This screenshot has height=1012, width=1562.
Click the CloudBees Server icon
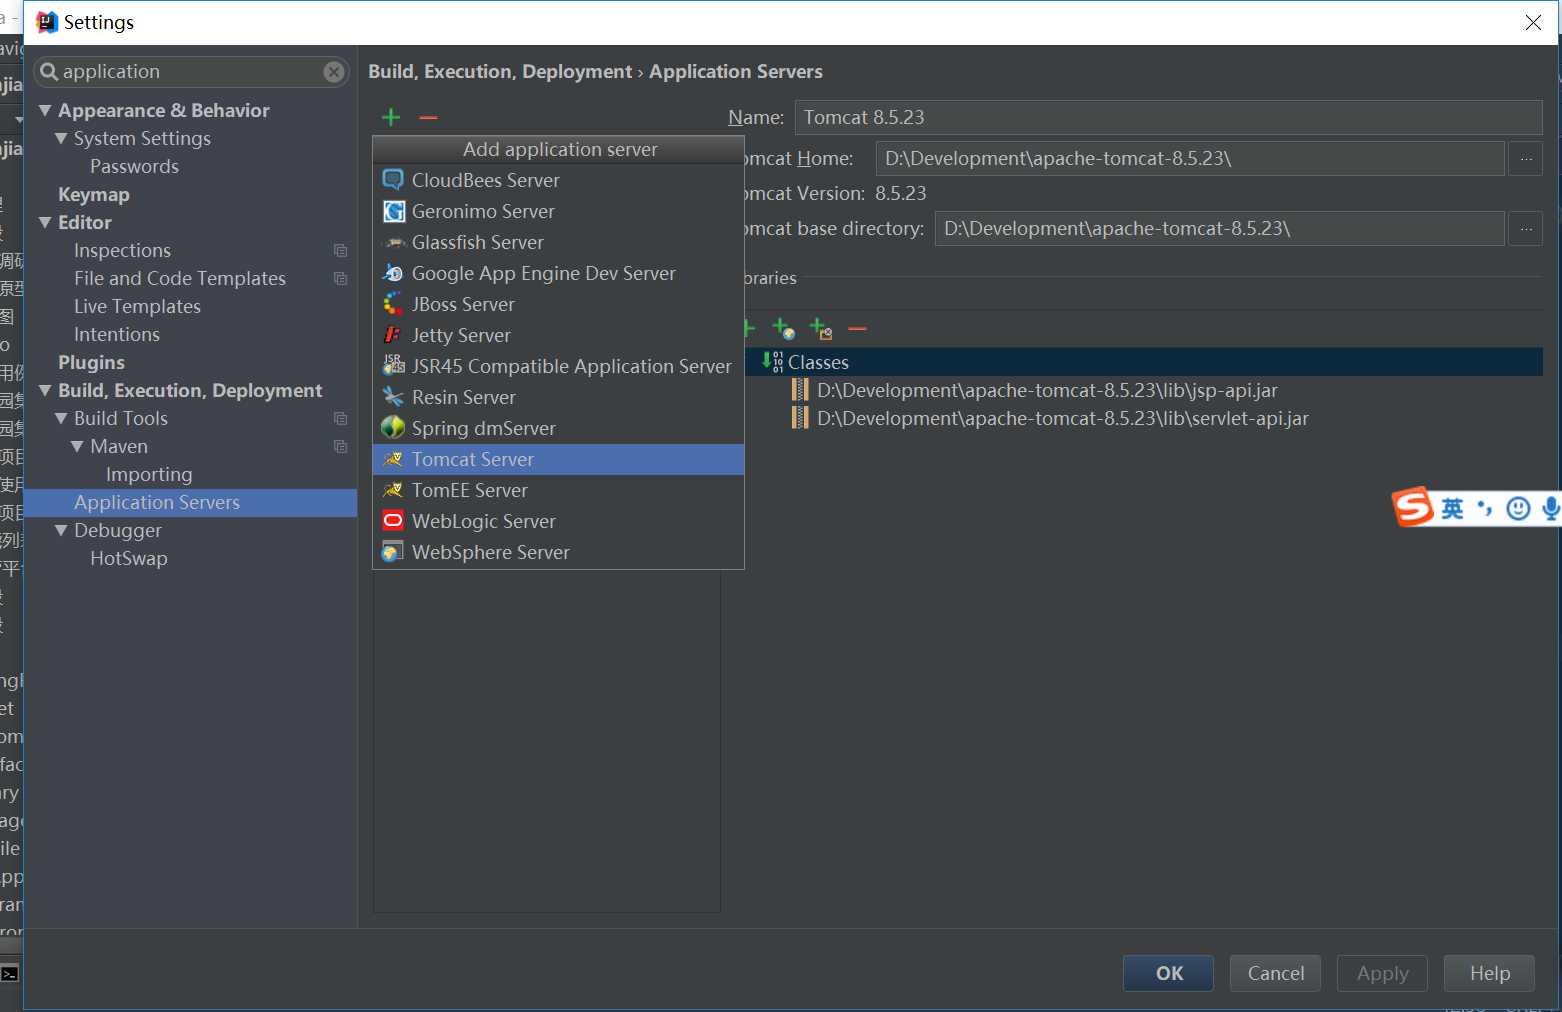coord(394,180)
